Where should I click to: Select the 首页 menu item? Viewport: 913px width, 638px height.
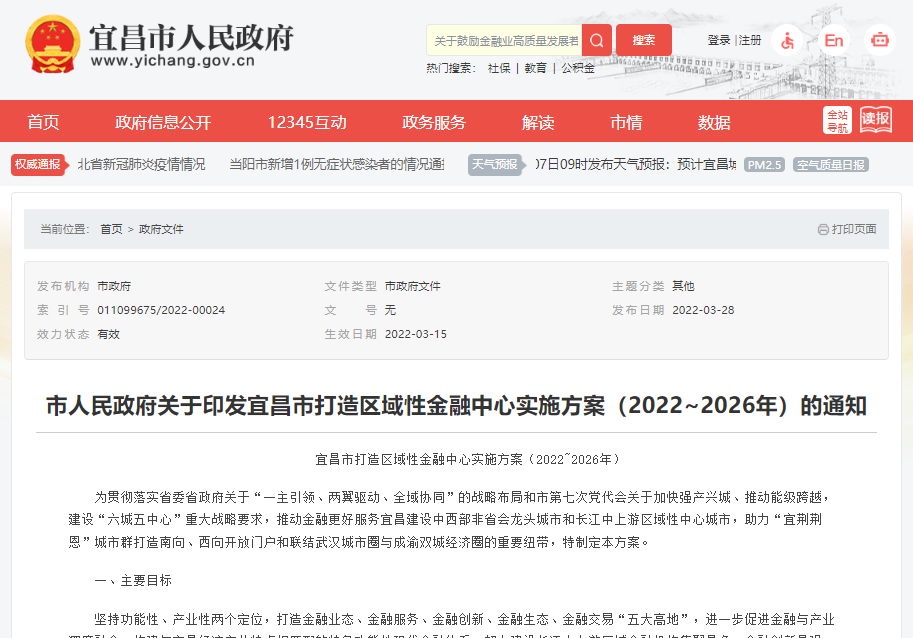click(x=43, y=122)
